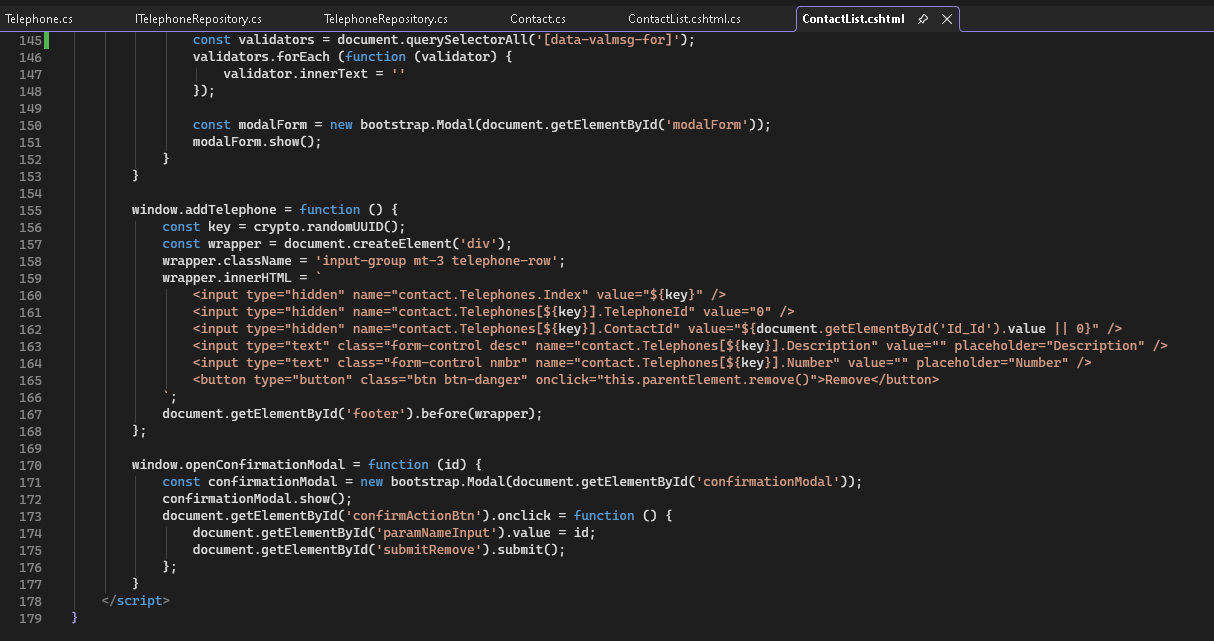Screen dimensions: 1214x641
Task: Click 'wrapper.innerHTML' on line 158
Action: [x=227, y=278]
